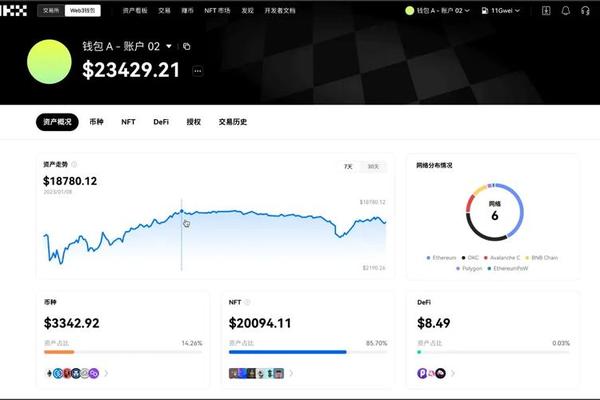Open the NFT 市场 menu
Image resolution: width=600 pixels, height=400 pixels.
point(217,11)
